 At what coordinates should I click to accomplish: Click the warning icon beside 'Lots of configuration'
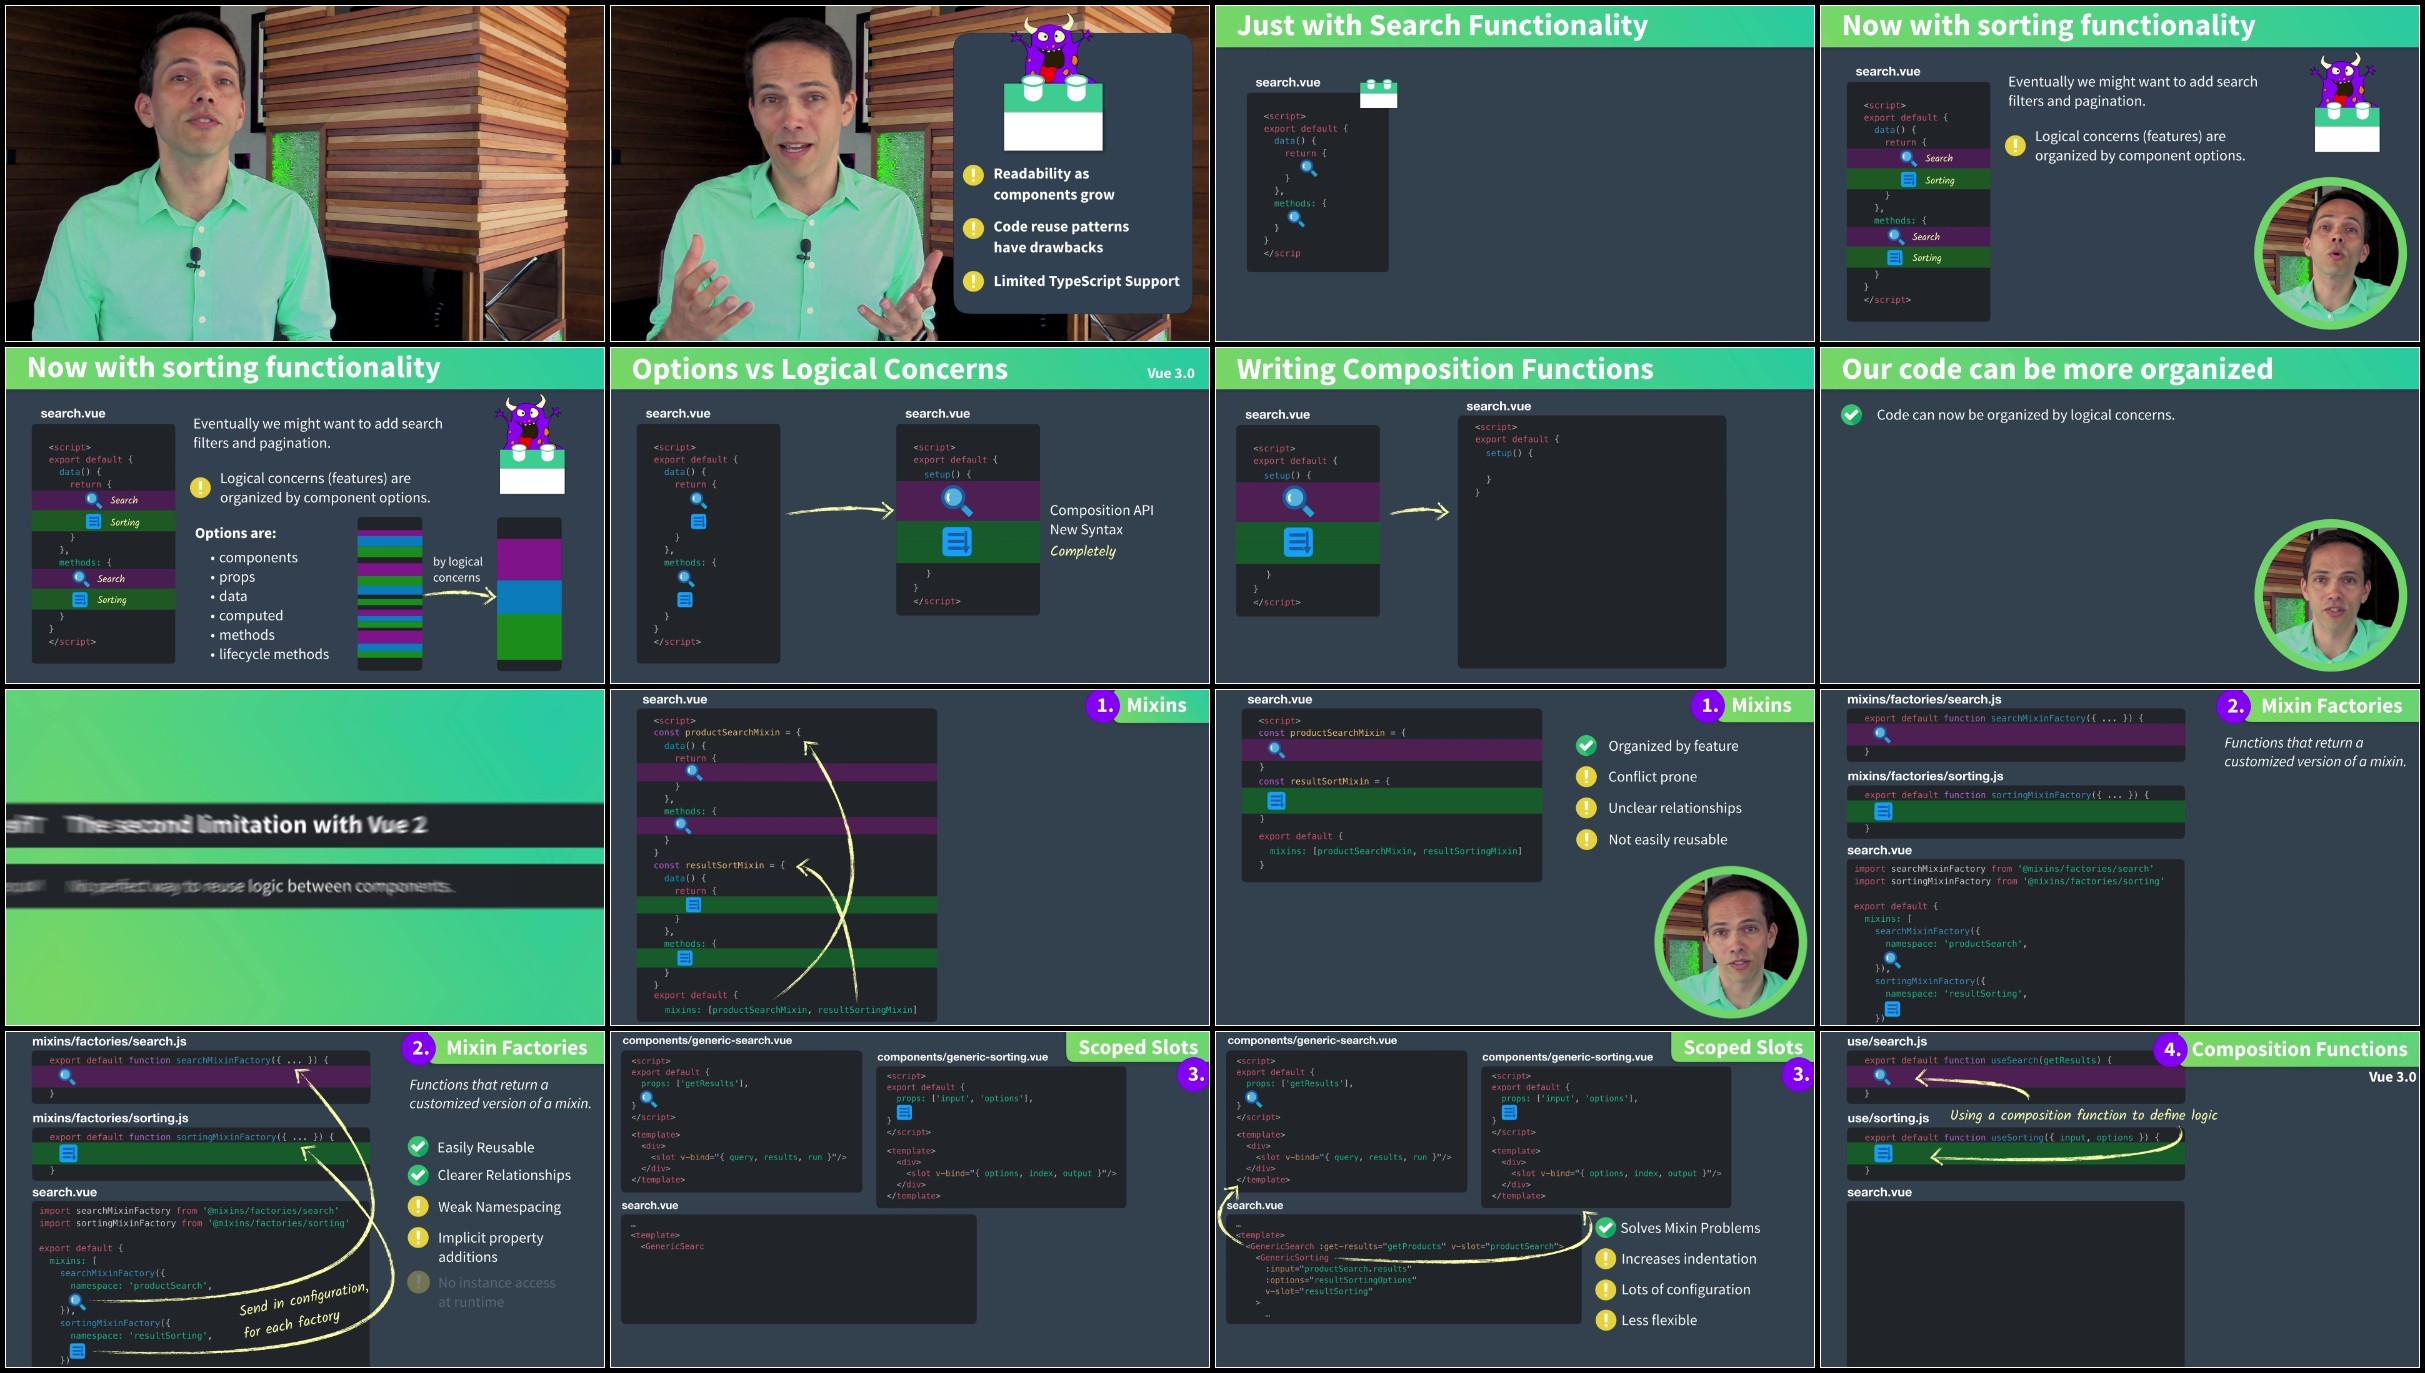click(1606, 1290)
